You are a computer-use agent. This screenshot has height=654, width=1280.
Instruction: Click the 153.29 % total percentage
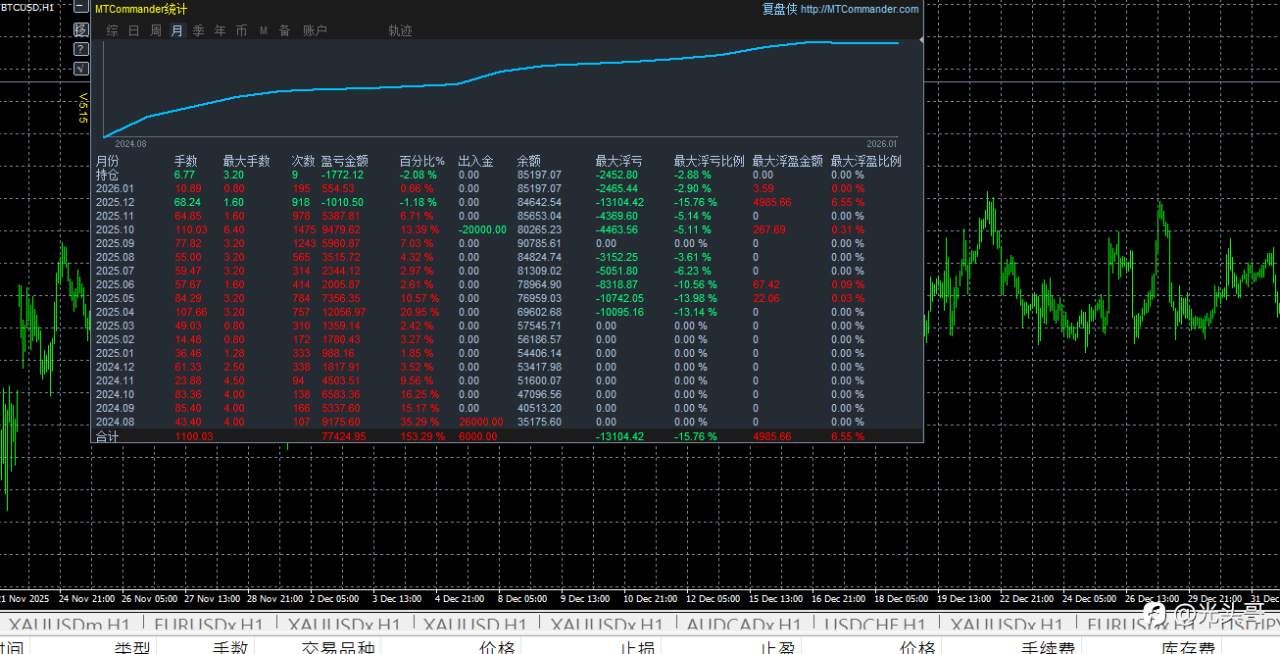click(424, 437)
